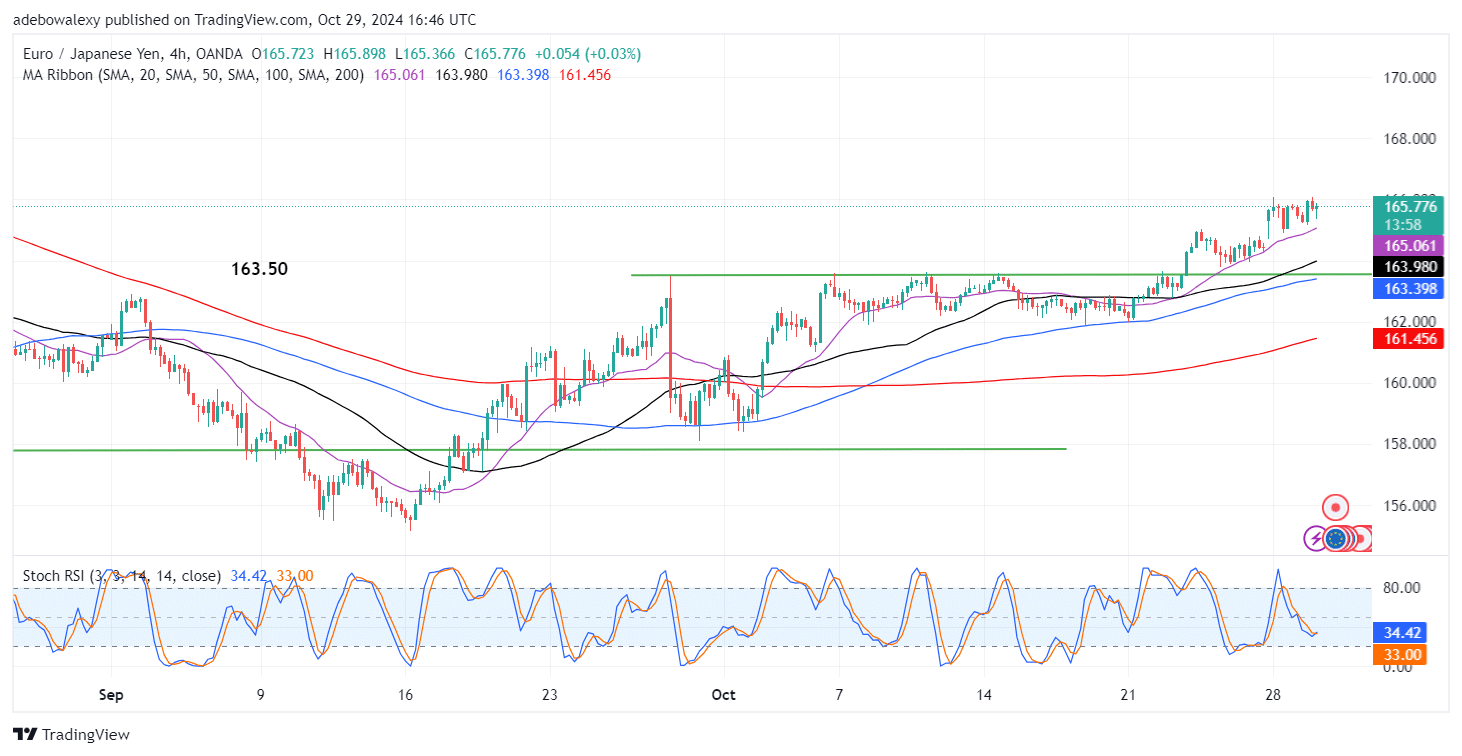Click the 160.000 price axis label

[1410, 383]
